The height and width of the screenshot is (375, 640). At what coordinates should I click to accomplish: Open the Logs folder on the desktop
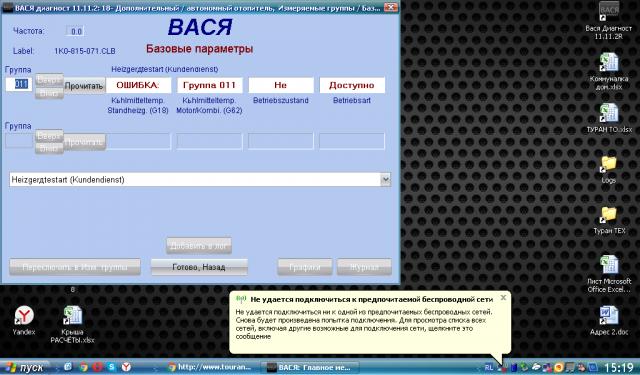[x=609, y=169]
